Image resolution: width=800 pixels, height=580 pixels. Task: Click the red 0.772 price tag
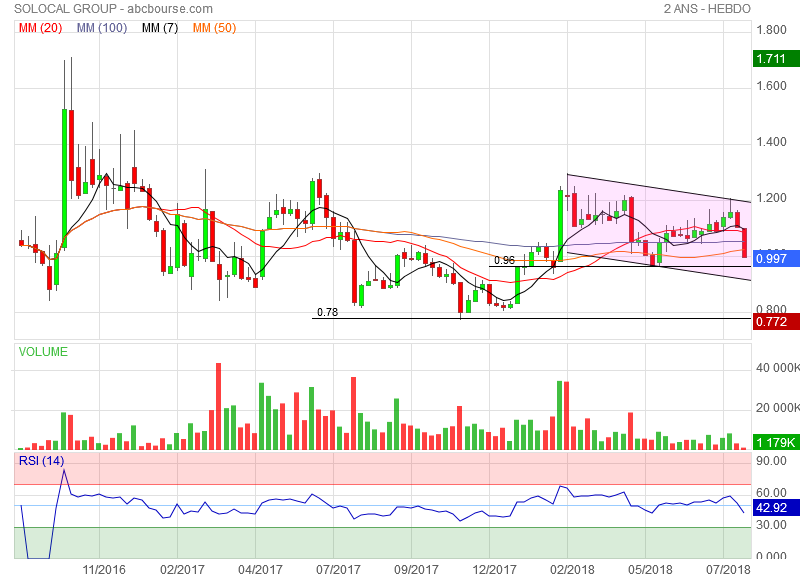(776, 322)
